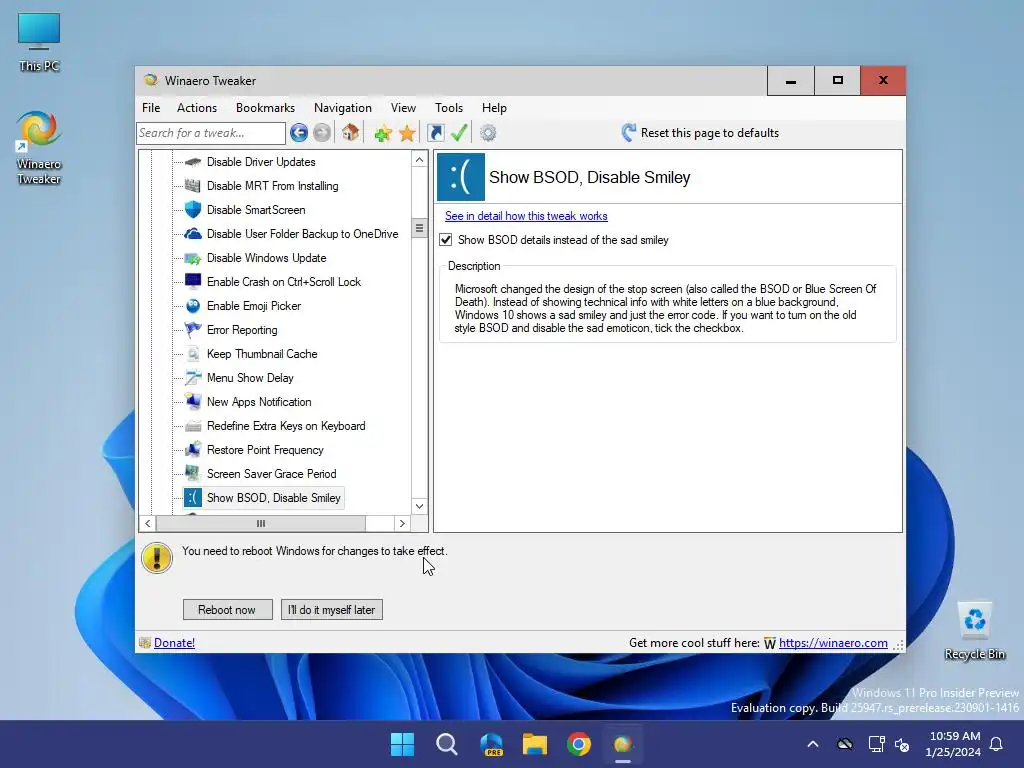Open the View menu
The height and width of the screenshot is (768, 1024).
(x=403, y=108)
